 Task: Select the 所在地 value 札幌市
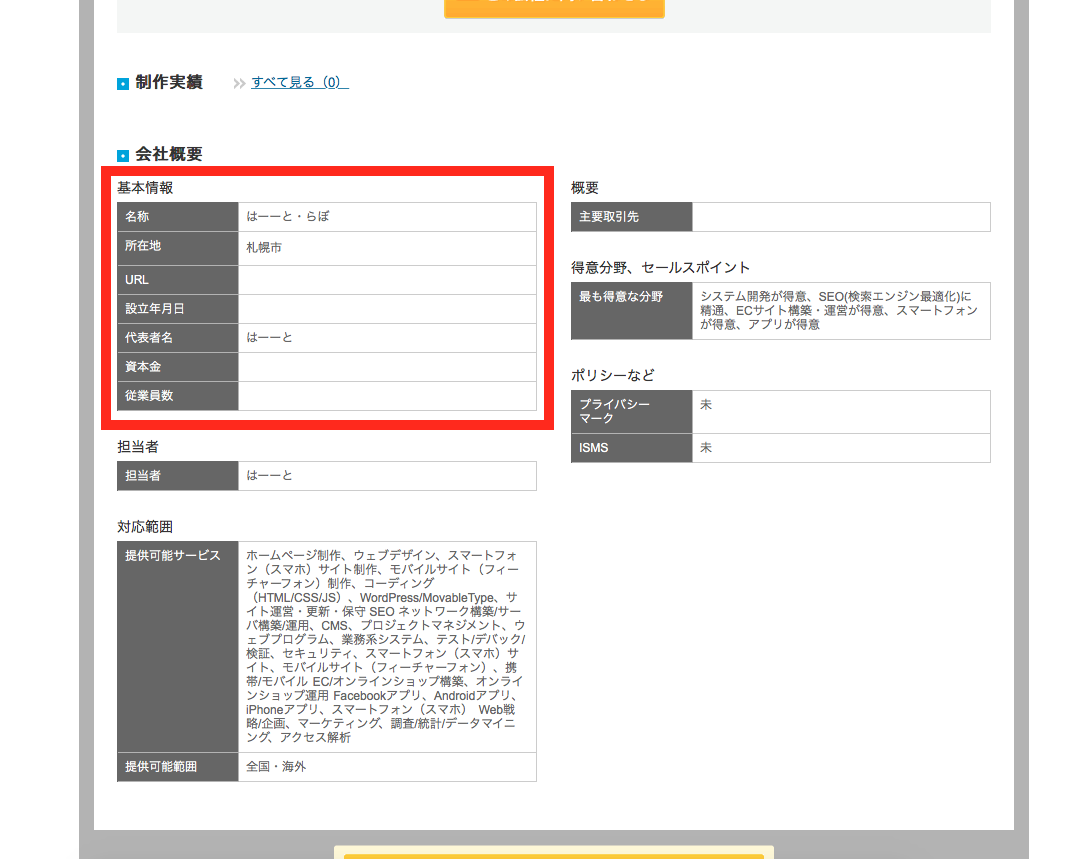pos(264,247)
